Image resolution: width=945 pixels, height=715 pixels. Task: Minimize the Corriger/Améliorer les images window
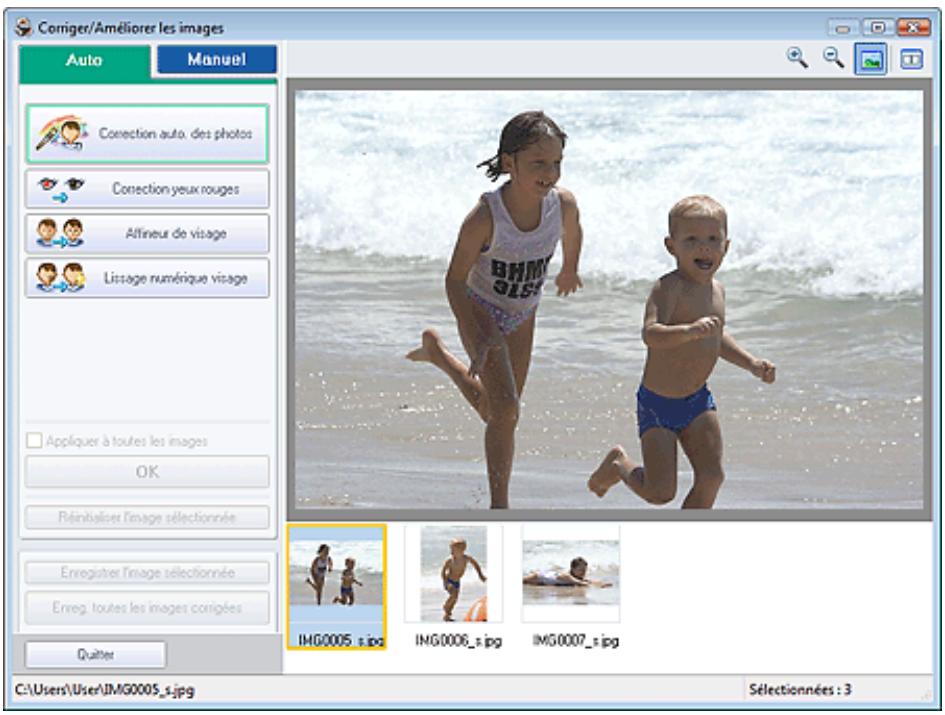point(843,28)
